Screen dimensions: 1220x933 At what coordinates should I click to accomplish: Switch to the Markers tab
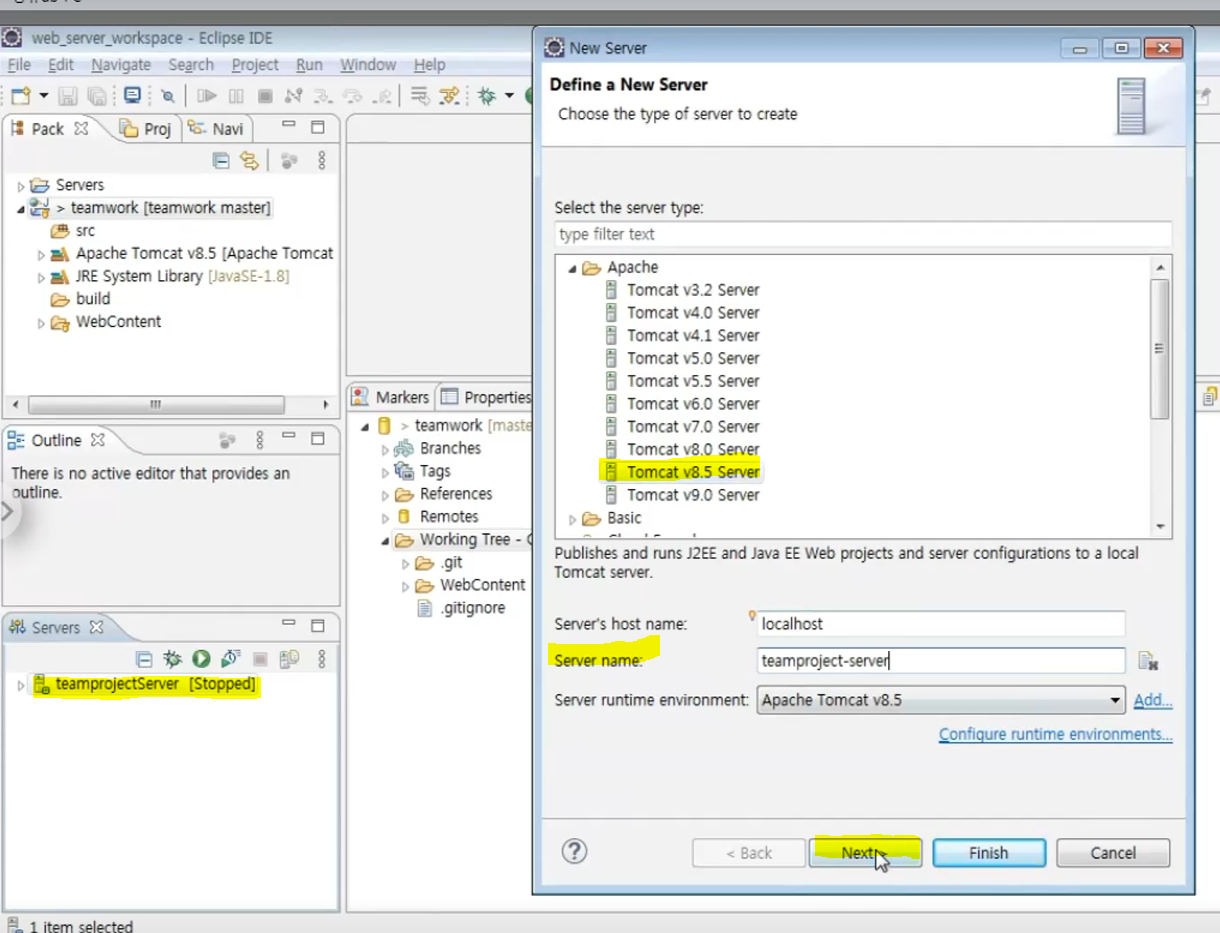pyautogui.click(x=392, y=397)
